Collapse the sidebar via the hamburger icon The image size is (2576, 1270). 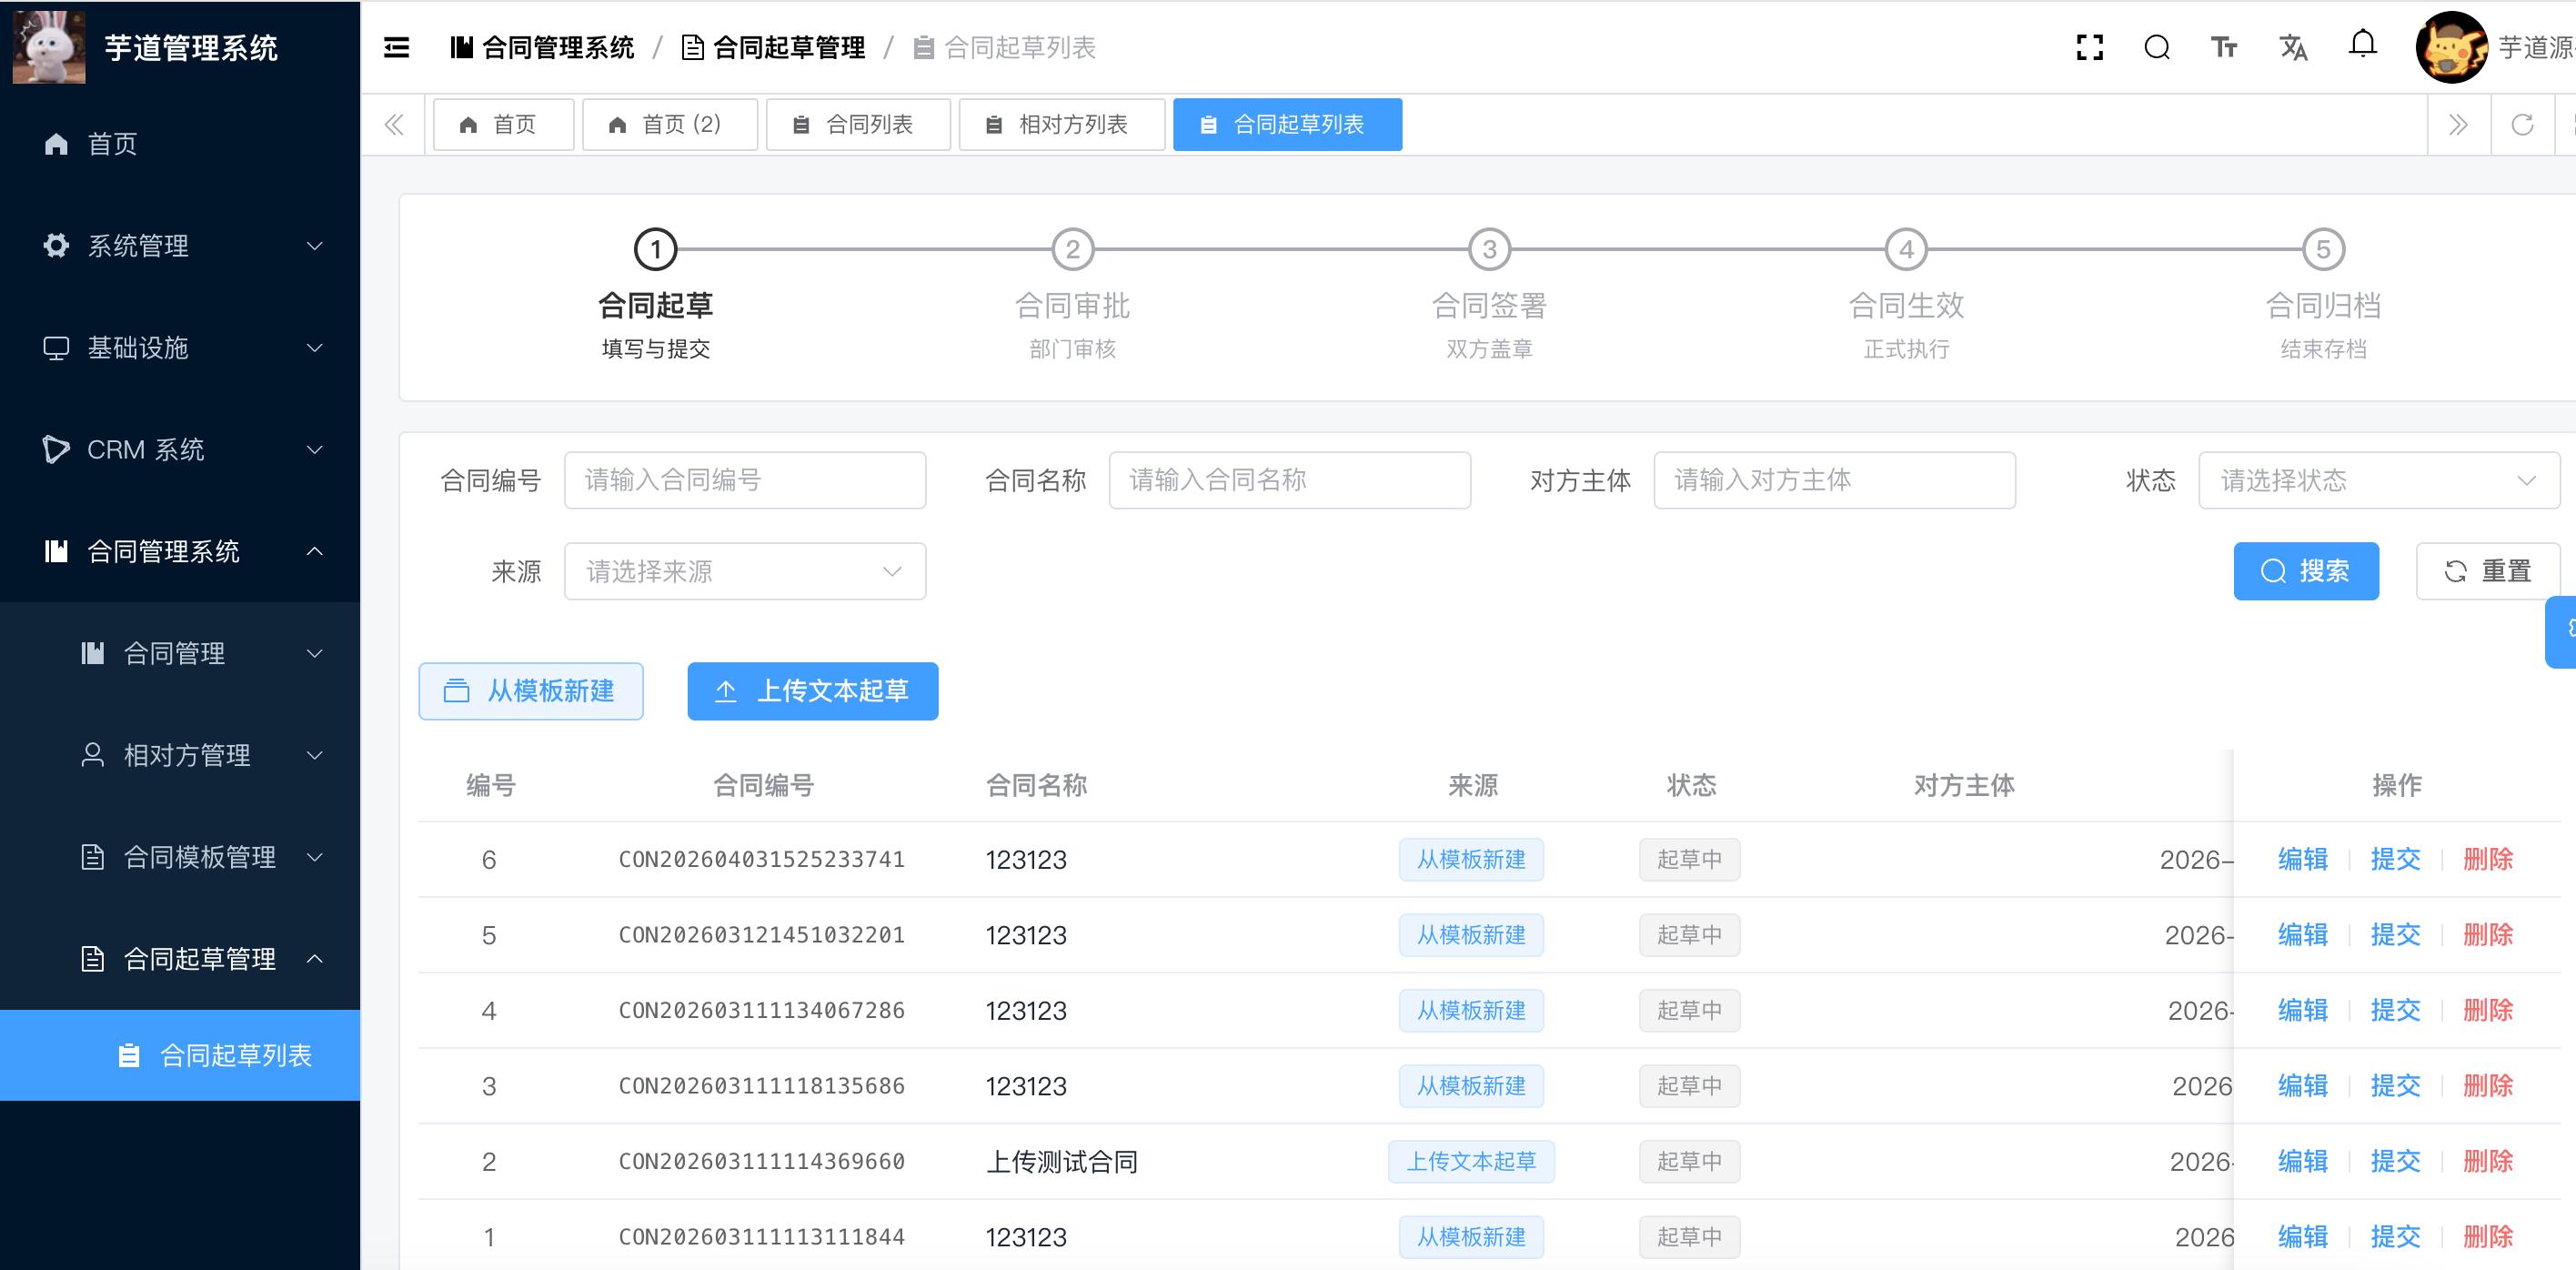pyautogui.click(x=396, y=47)
